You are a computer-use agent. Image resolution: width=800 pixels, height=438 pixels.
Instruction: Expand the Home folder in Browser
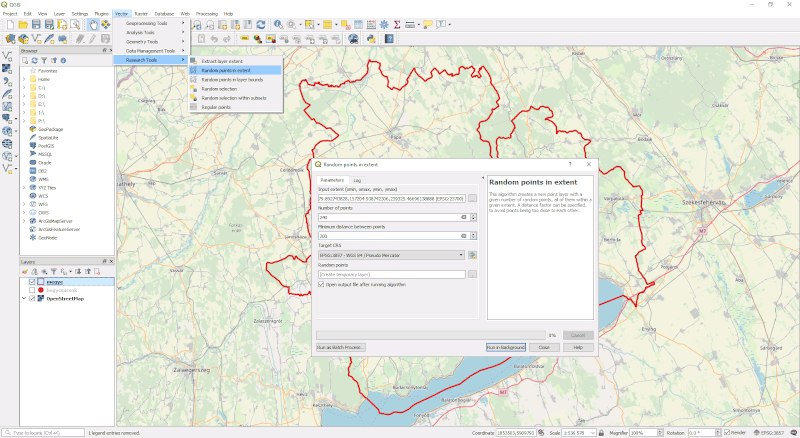click(x=23, y=79)
